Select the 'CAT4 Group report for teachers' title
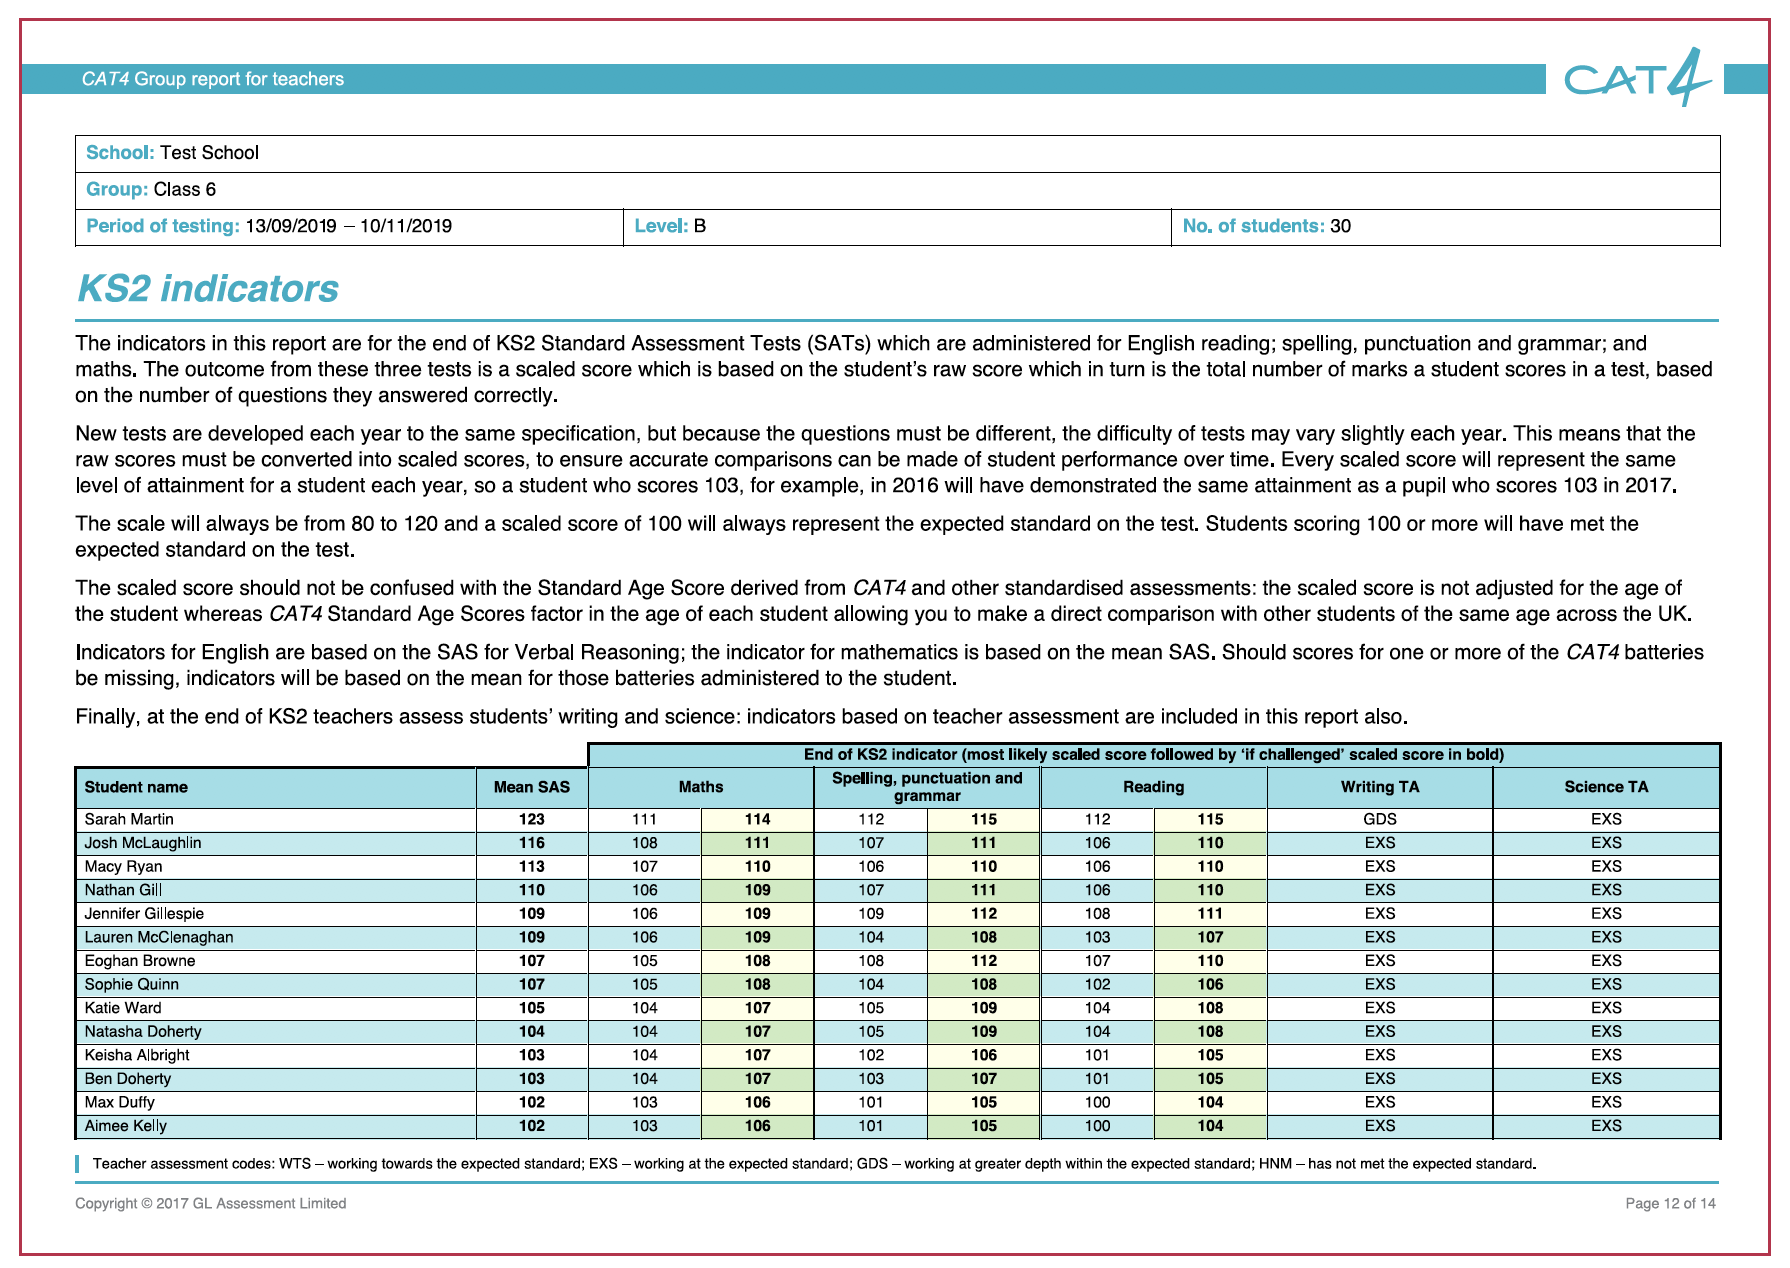 (213, 79)
